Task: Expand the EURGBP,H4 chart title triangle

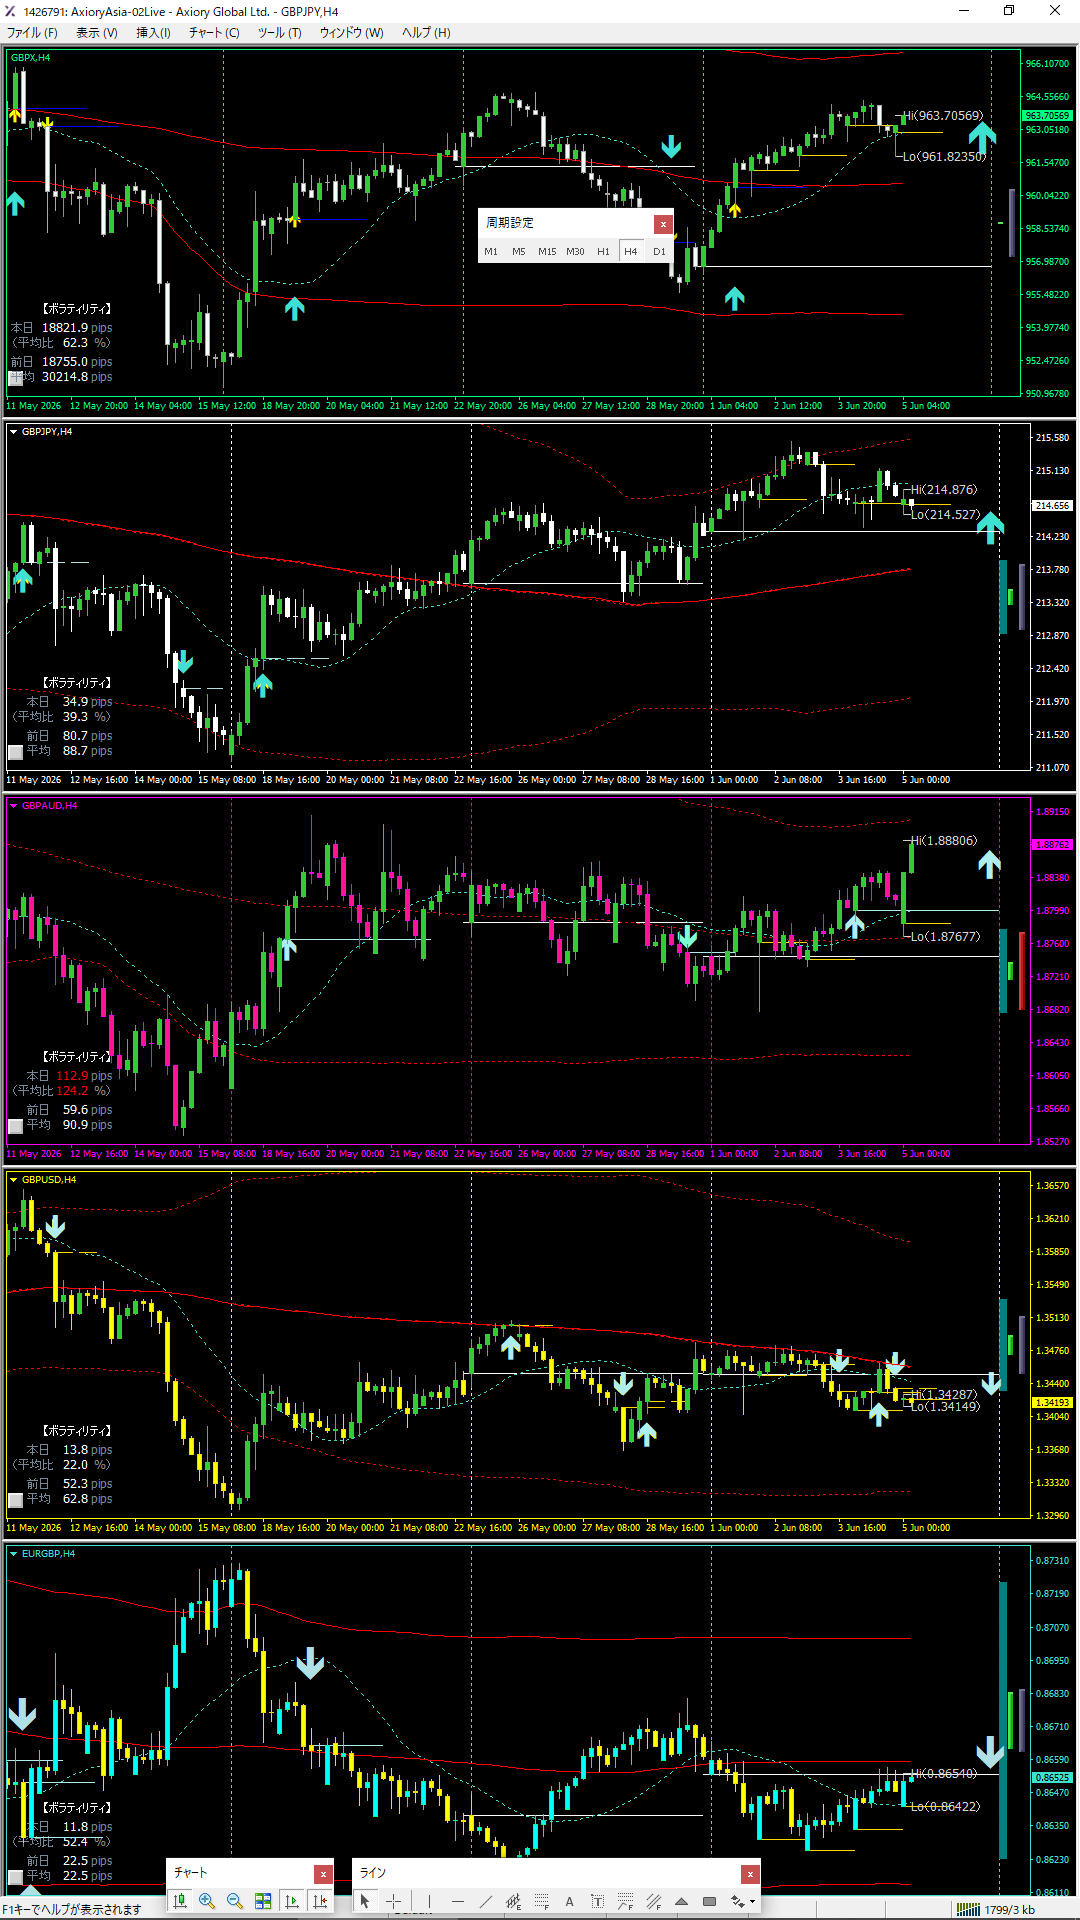Action: click(13, 1554)
